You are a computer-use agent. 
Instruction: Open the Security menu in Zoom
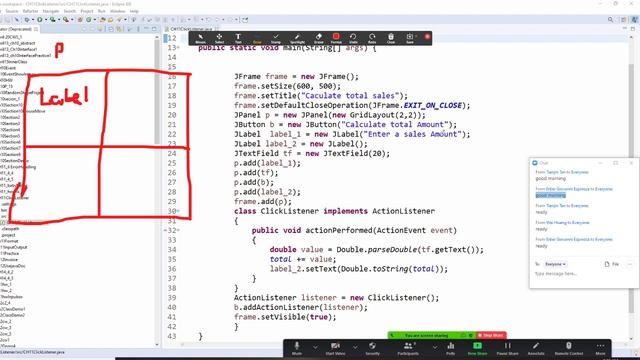point(372,348)
